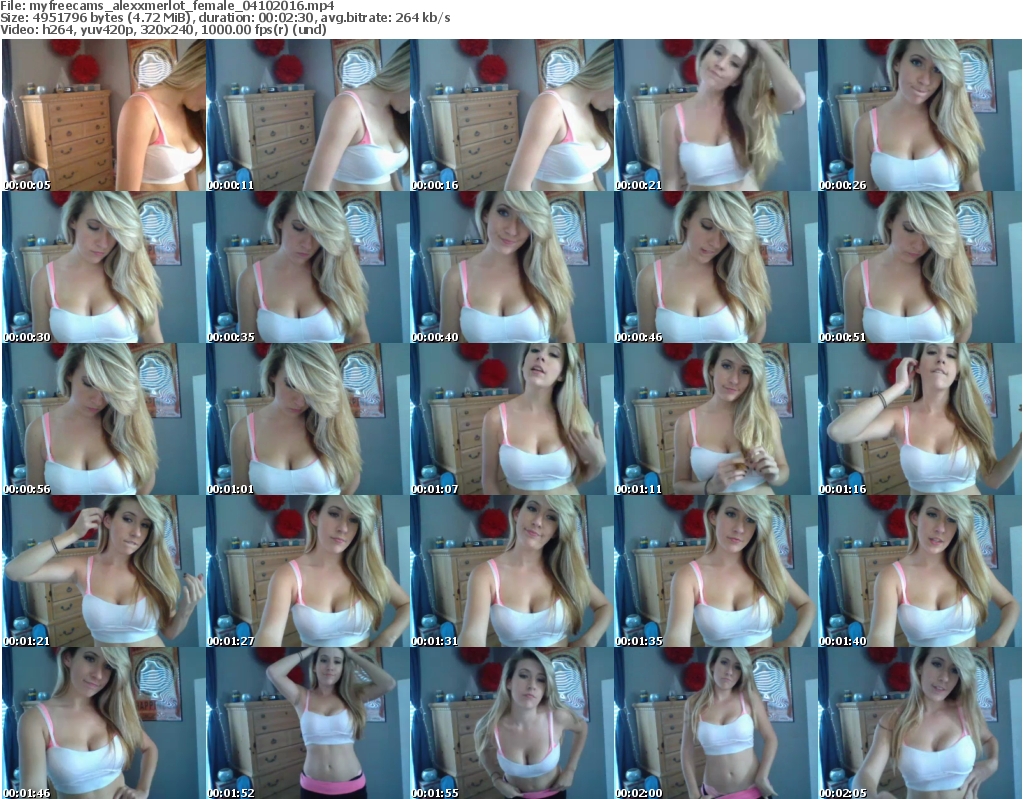Open the 00:01:52 thumbnail
1024x799 pixels.
(307, 723)
